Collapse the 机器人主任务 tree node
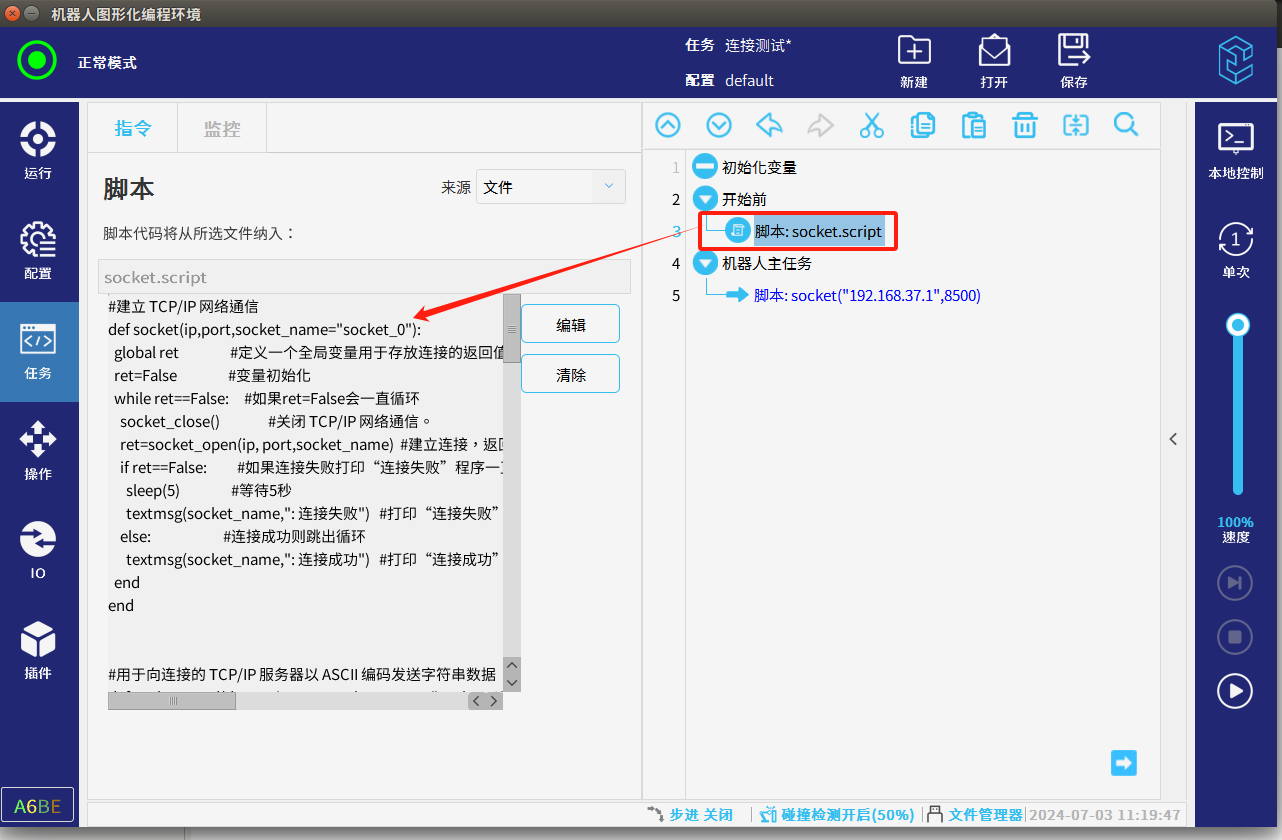The image size is (1282, 840). (705, 263)
